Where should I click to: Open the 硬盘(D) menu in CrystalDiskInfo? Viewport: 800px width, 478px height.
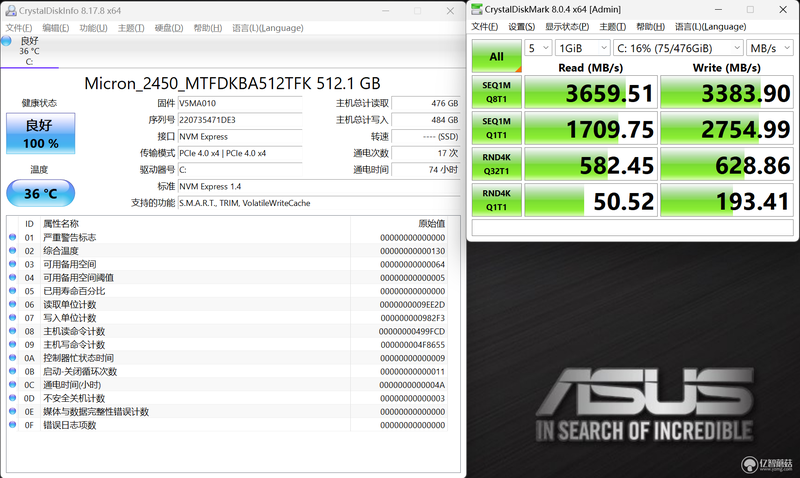tap(169, 28)
